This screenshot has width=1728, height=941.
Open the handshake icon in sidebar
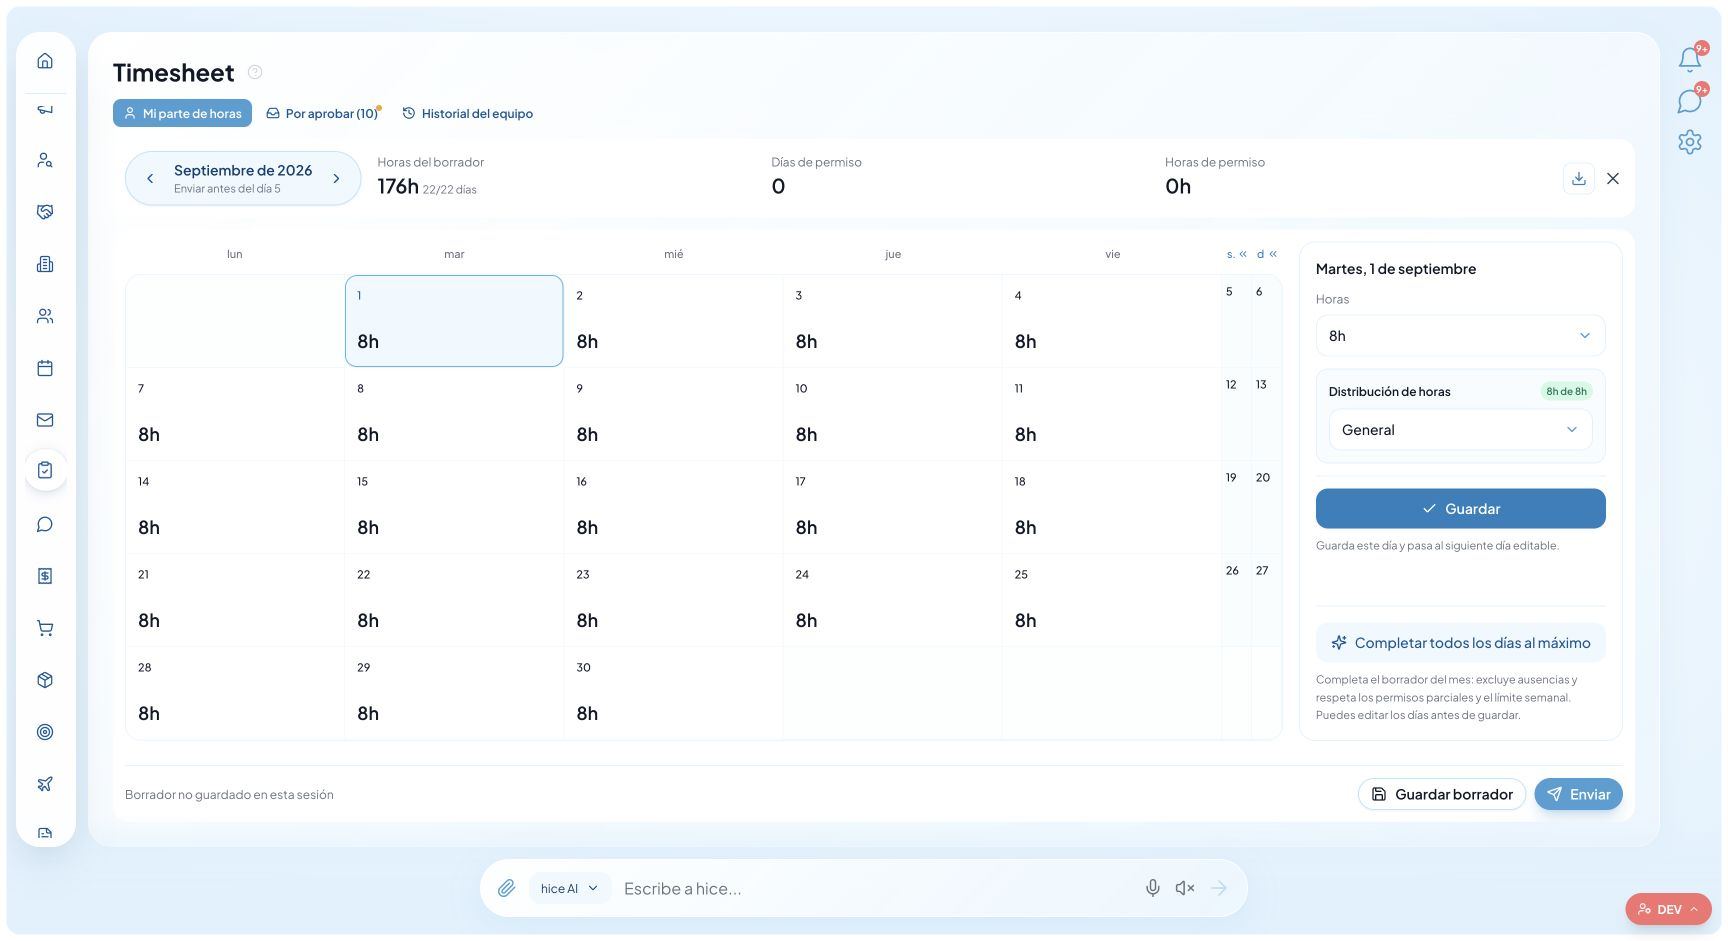[45, 212]
